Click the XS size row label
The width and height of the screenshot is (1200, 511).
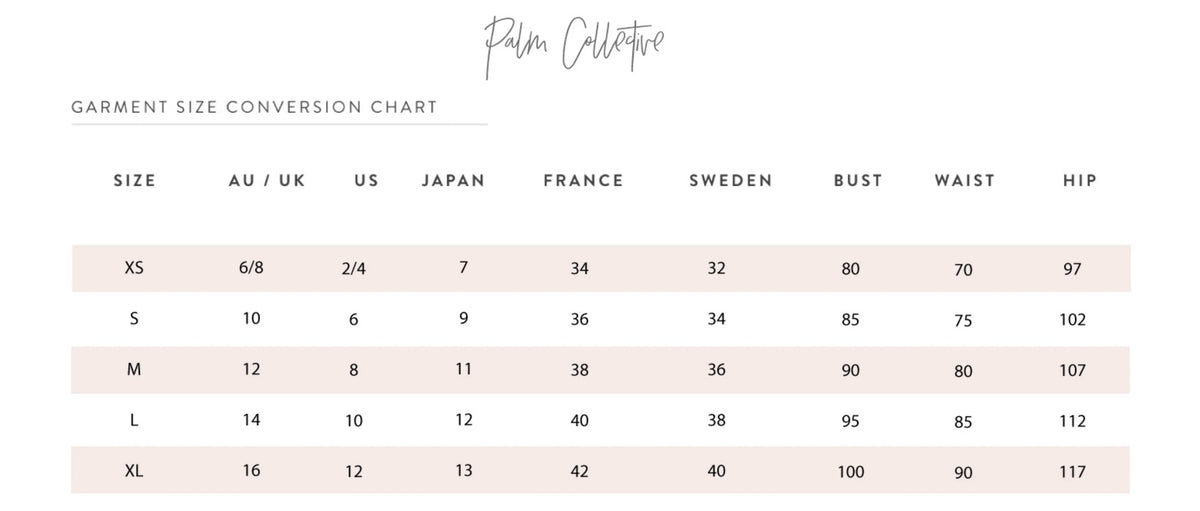point(134,268)
